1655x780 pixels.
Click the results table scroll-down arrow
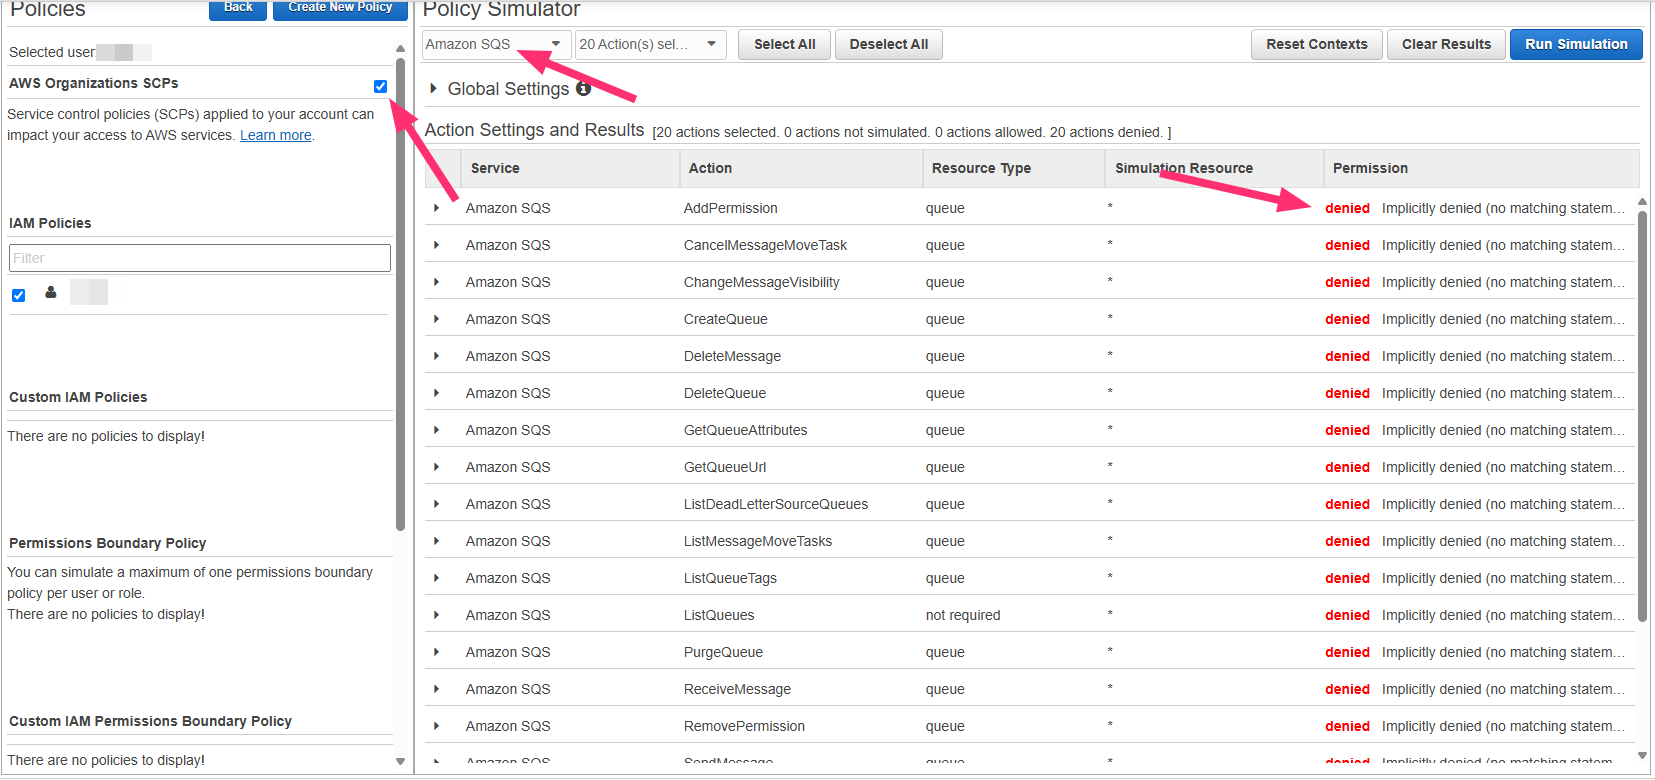point(1642,755)
